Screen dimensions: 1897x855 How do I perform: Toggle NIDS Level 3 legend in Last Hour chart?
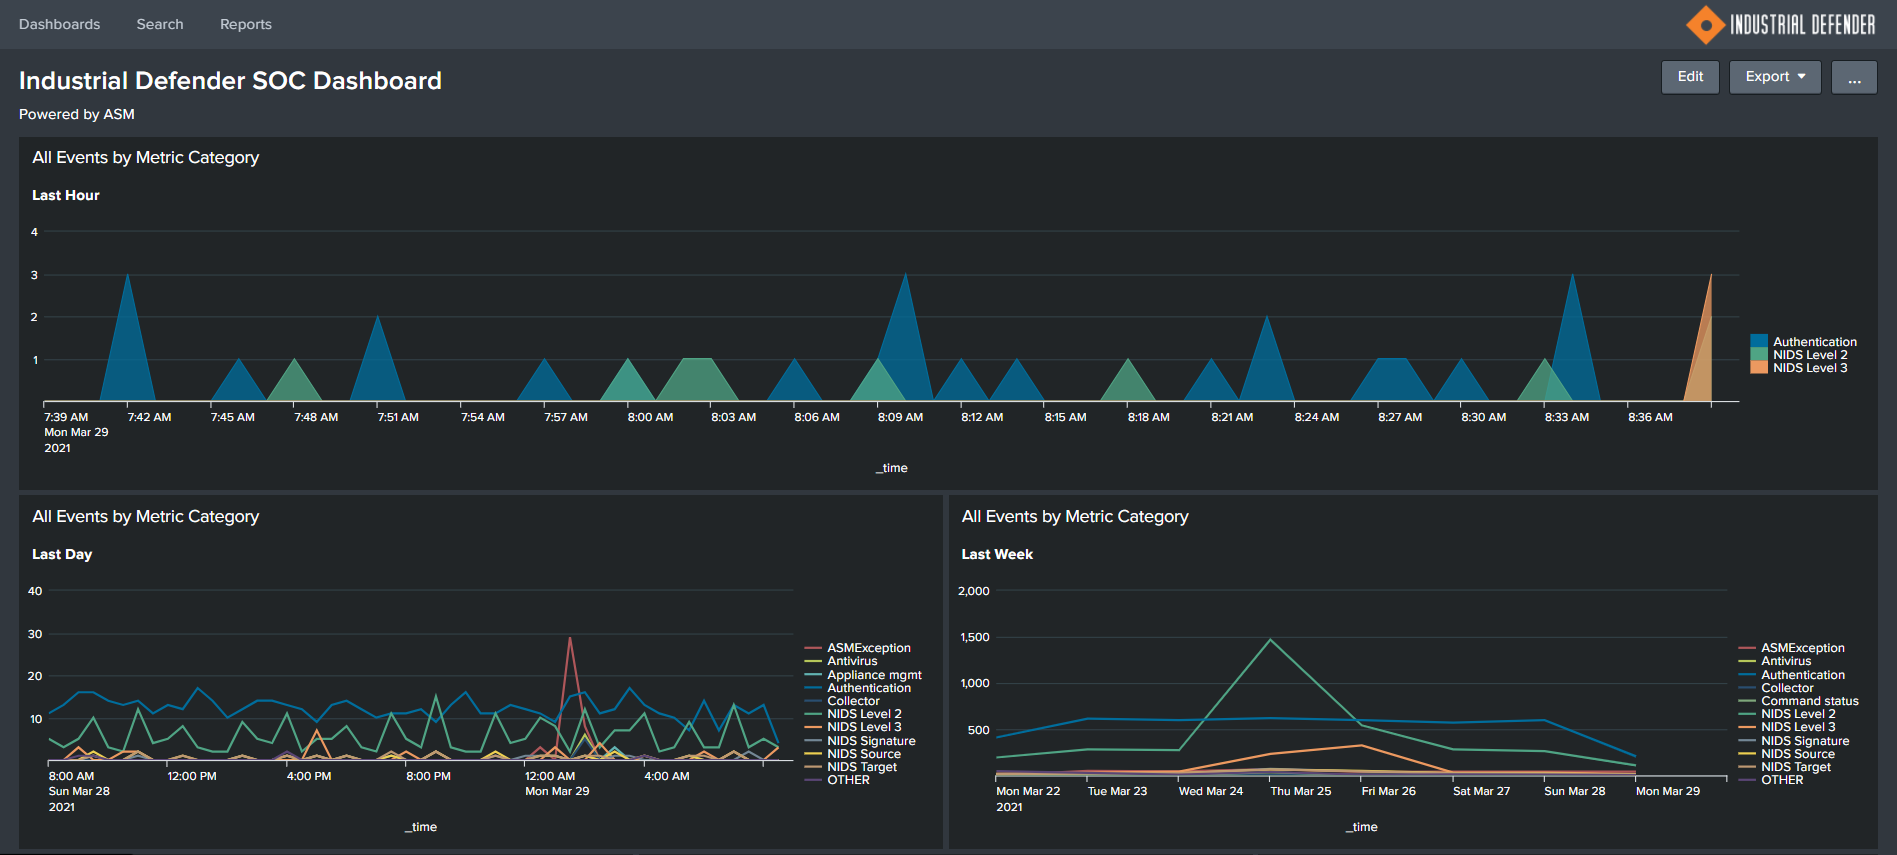click(x=1799, y=368)
